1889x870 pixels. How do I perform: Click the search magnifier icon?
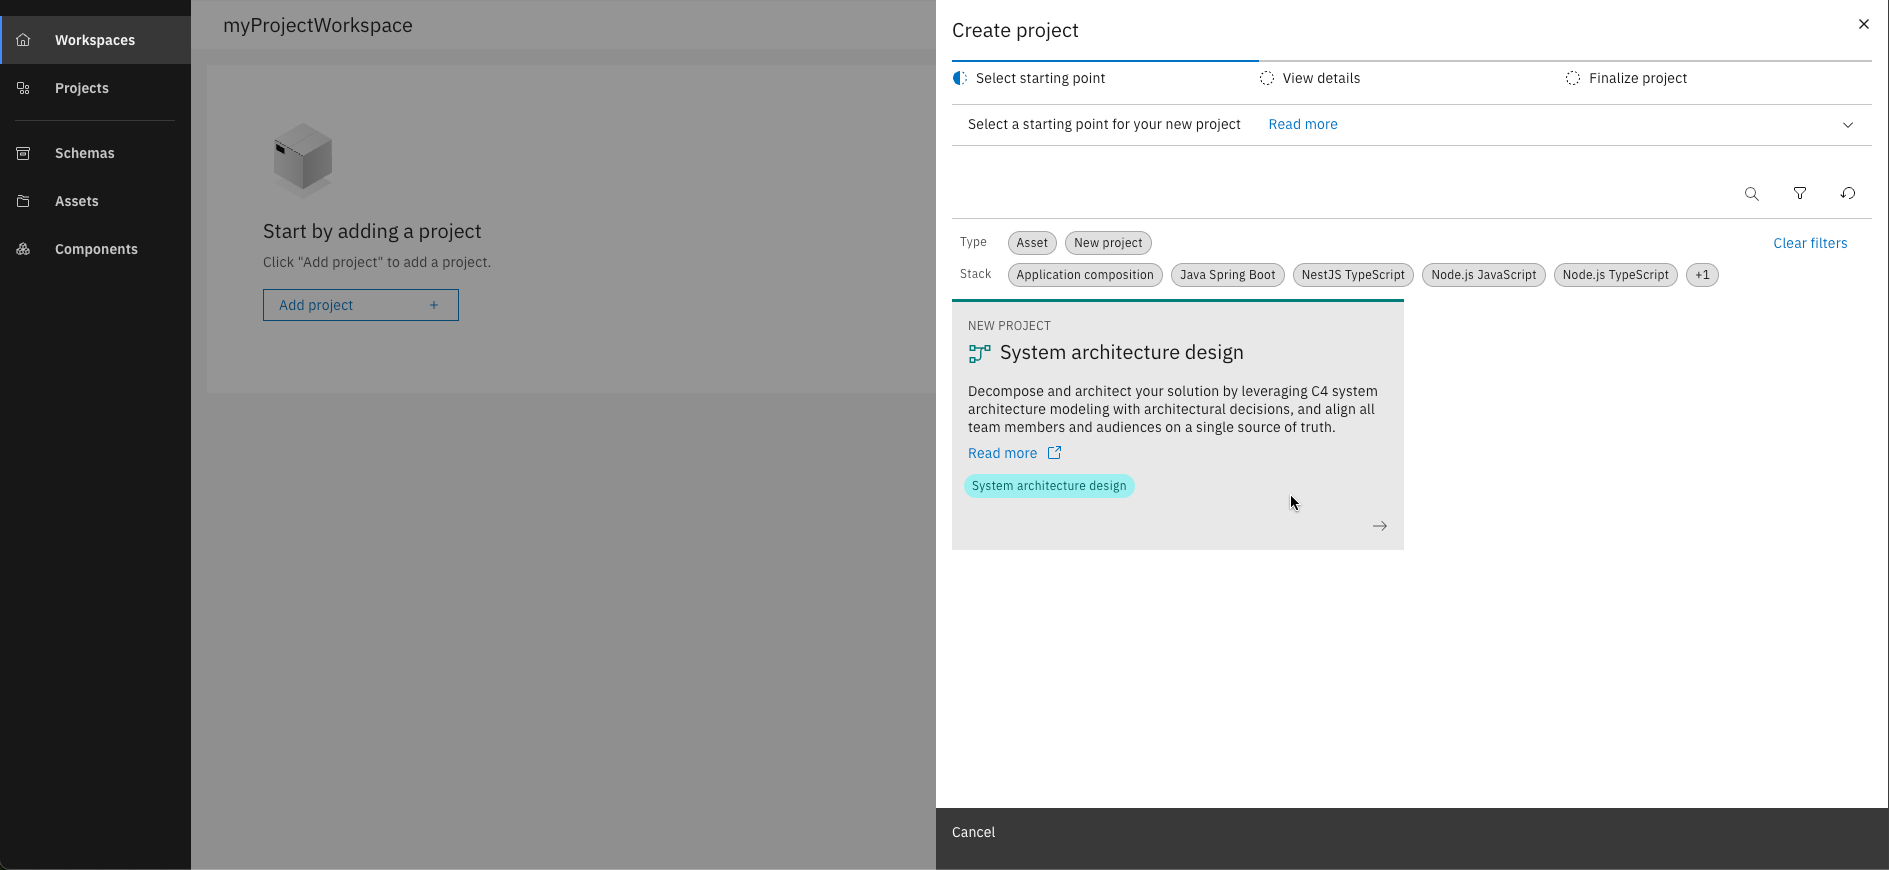pyautogui.click(x=1751, y=194)
